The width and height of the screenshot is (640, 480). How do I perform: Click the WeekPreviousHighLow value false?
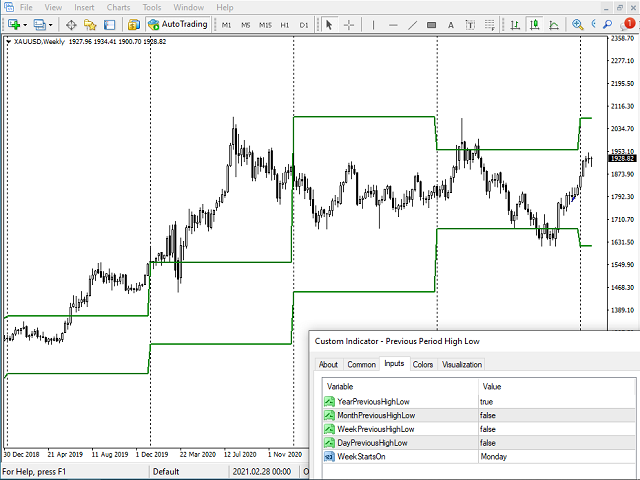coord(488,429)
